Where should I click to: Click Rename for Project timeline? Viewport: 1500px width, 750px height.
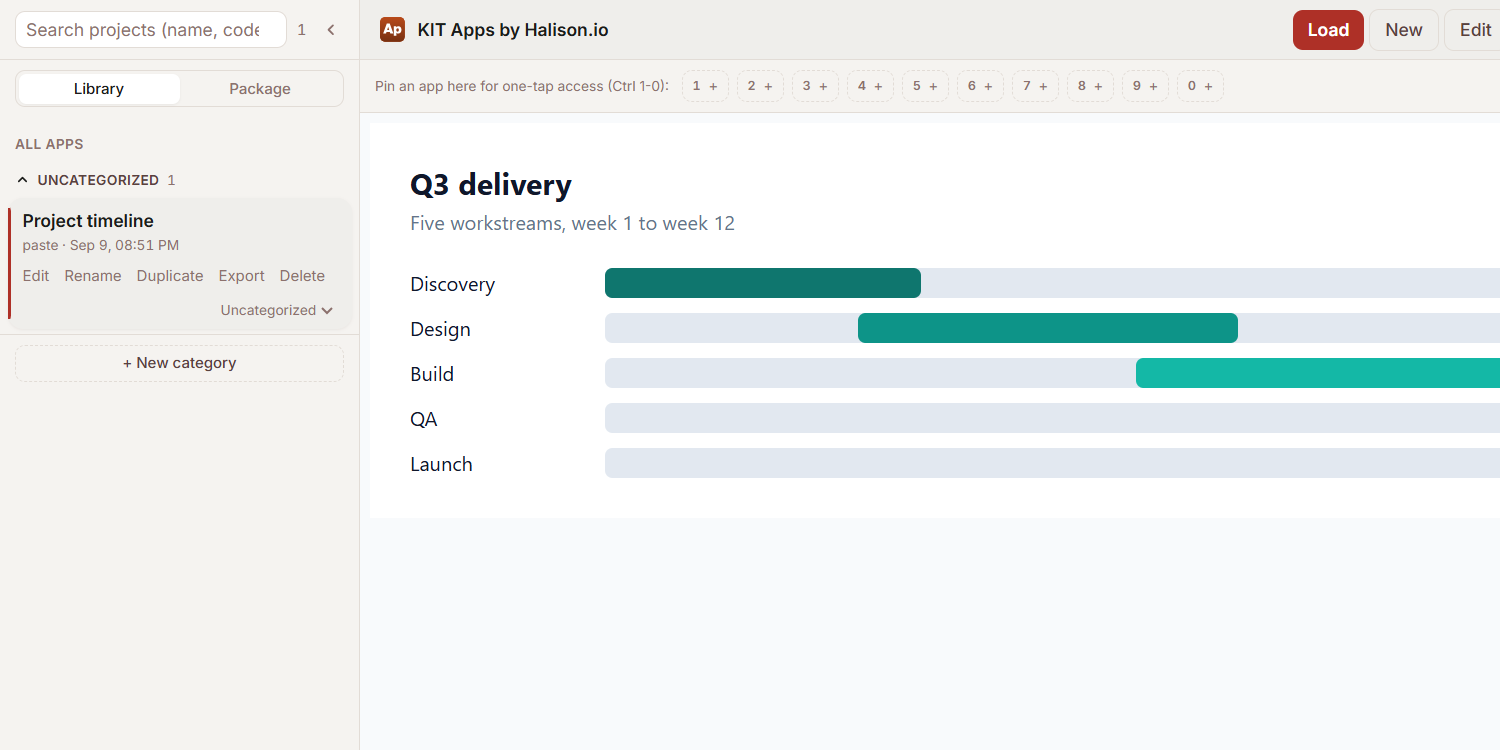[x=93, y=276]
